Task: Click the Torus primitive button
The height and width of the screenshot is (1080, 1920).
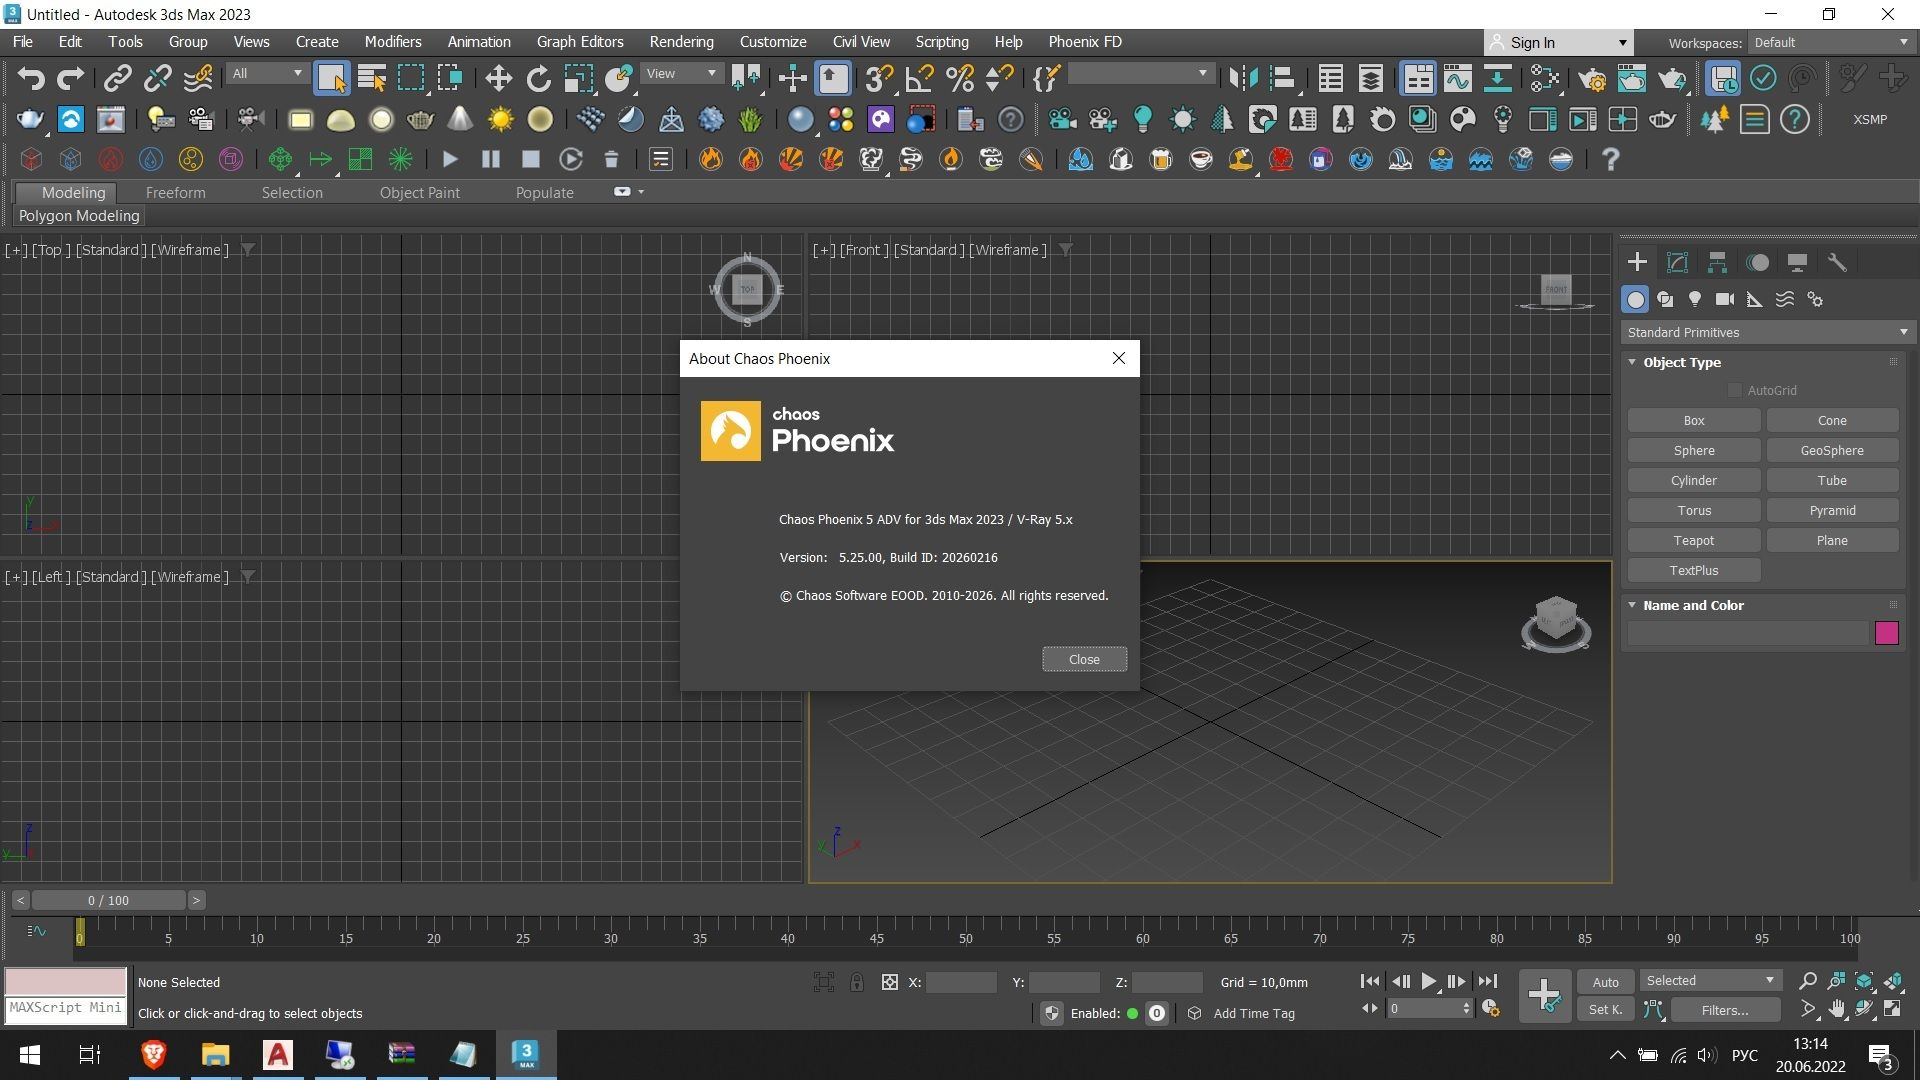Action: click(x=1693, y=510)
